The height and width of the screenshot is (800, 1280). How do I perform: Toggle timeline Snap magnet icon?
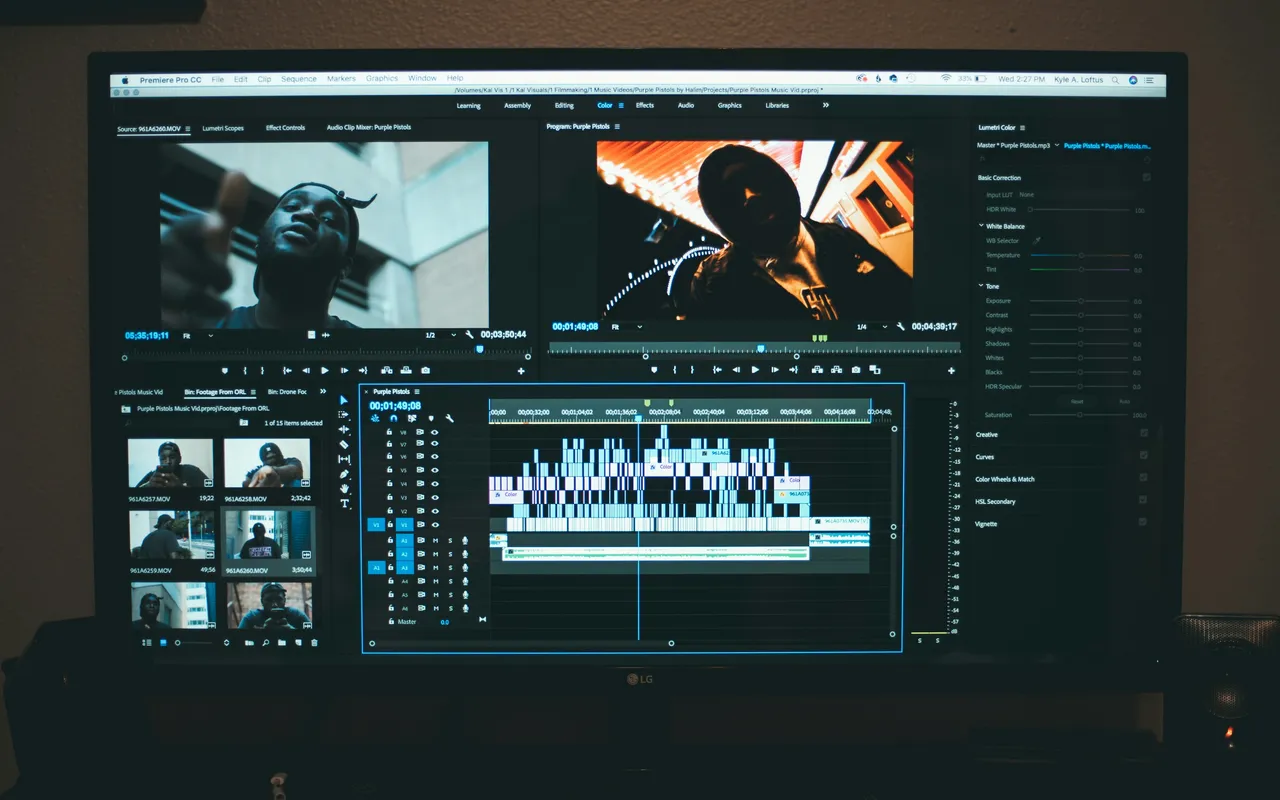coord(394,418)
